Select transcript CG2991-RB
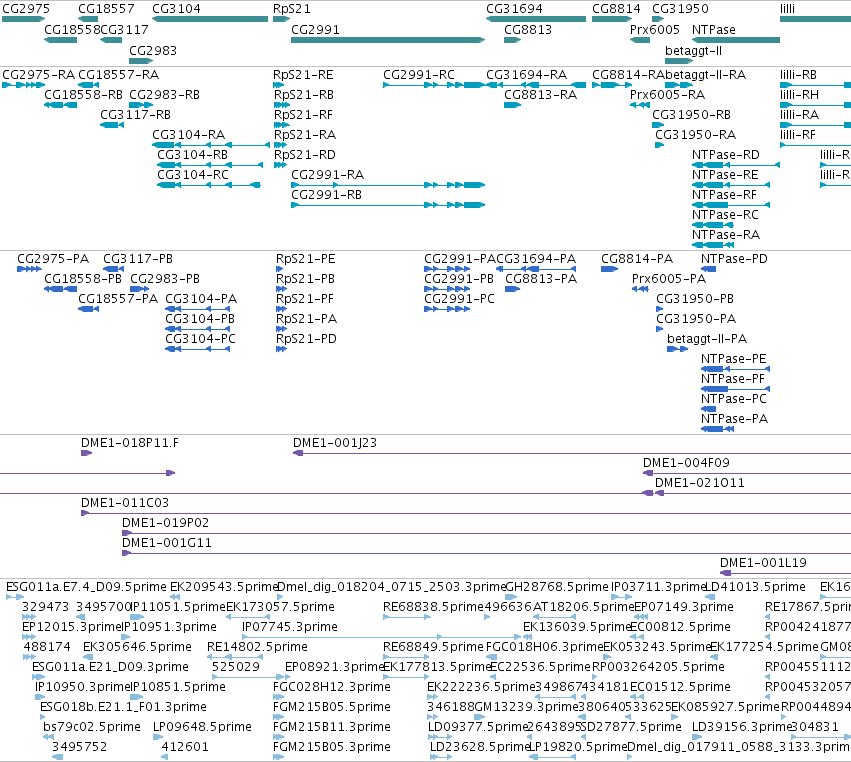The height and width of the screenshot is (762, 851). 388,205
